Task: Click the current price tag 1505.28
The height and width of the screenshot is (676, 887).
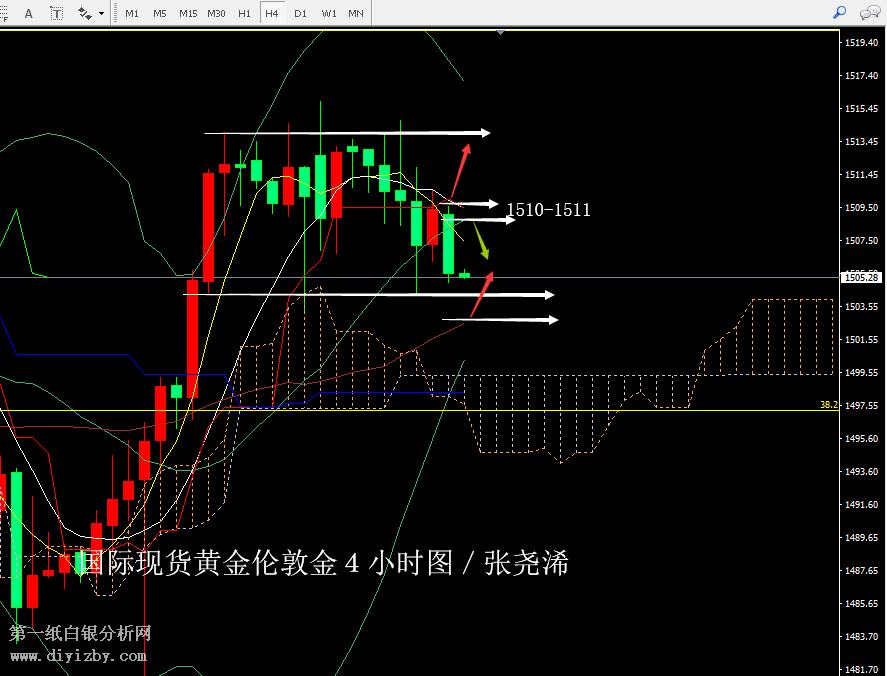Action: [861, 277]
